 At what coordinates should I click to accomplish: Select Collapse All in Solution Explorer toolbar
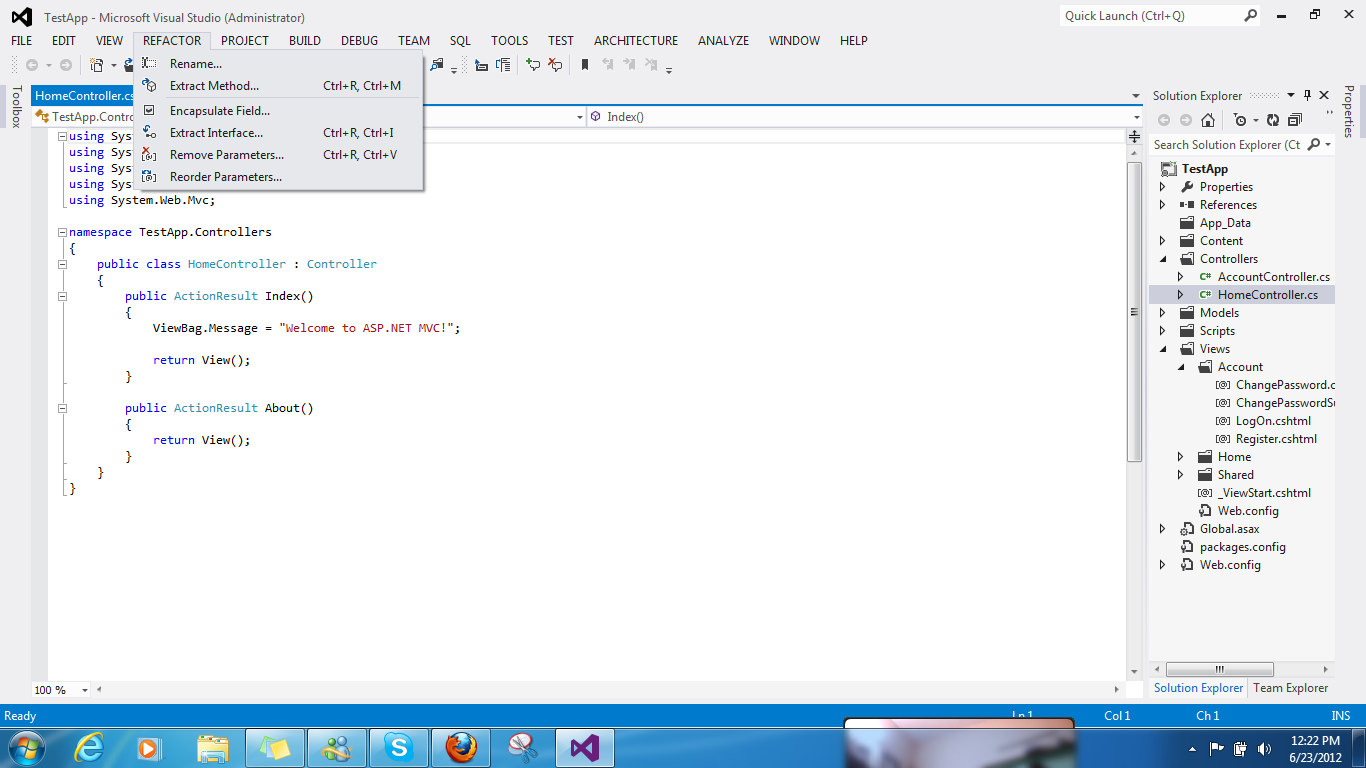(x=1294, y=120)
